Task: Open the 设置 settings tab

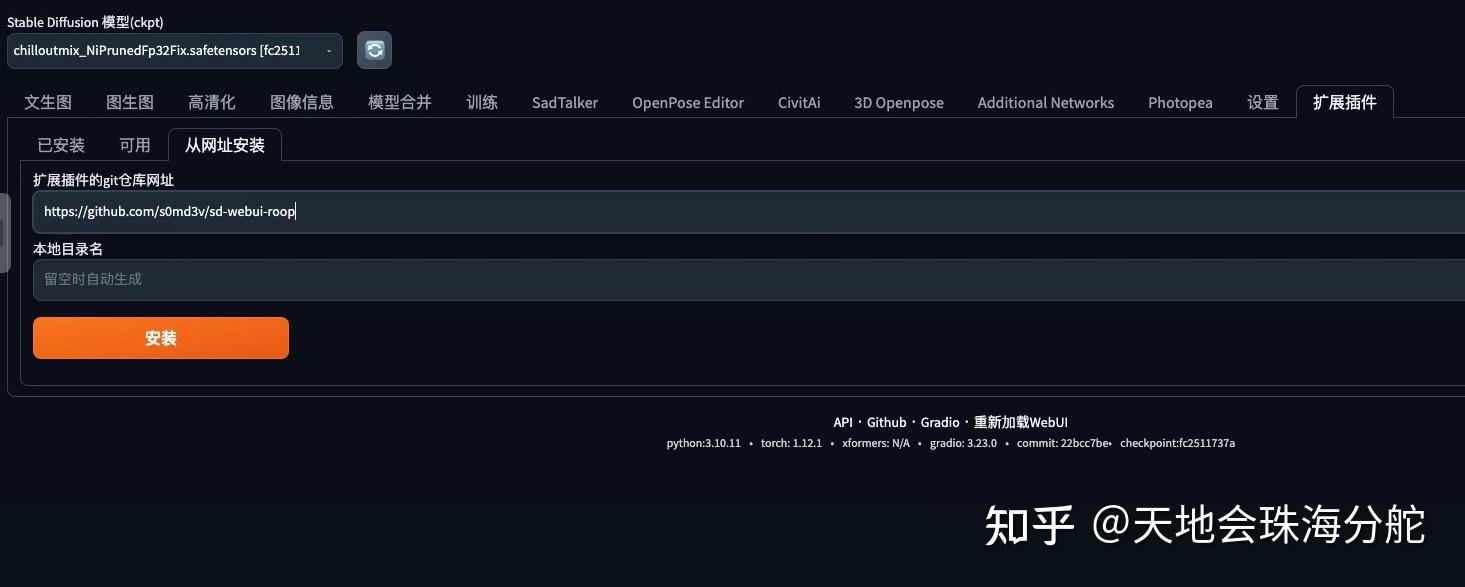Action: tap(1261, 101)
